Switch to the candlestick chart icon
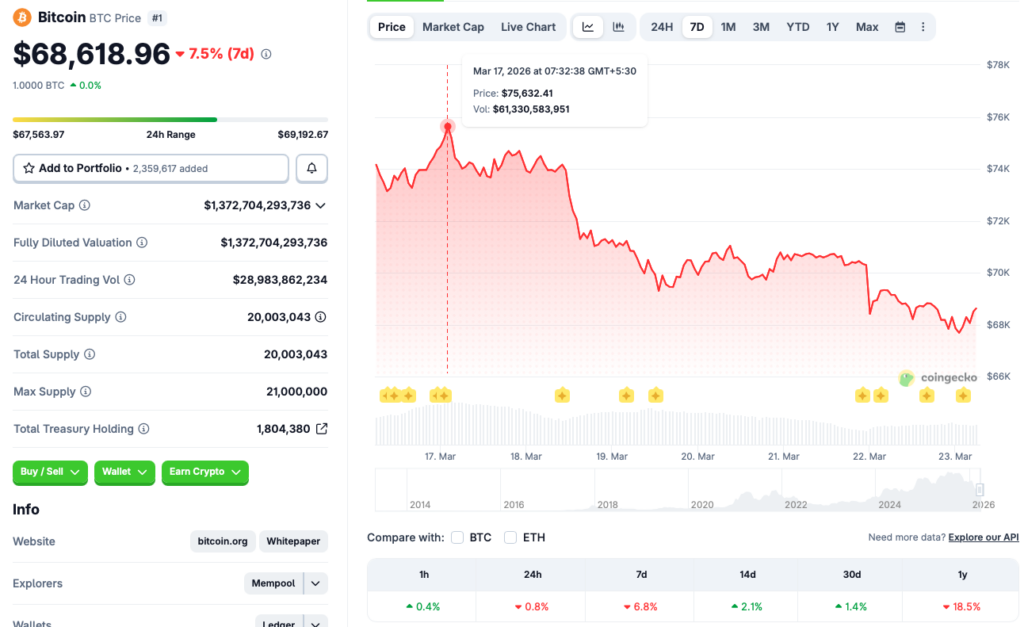The height and width of the screenshot is (627, 1024). point(618,27)
